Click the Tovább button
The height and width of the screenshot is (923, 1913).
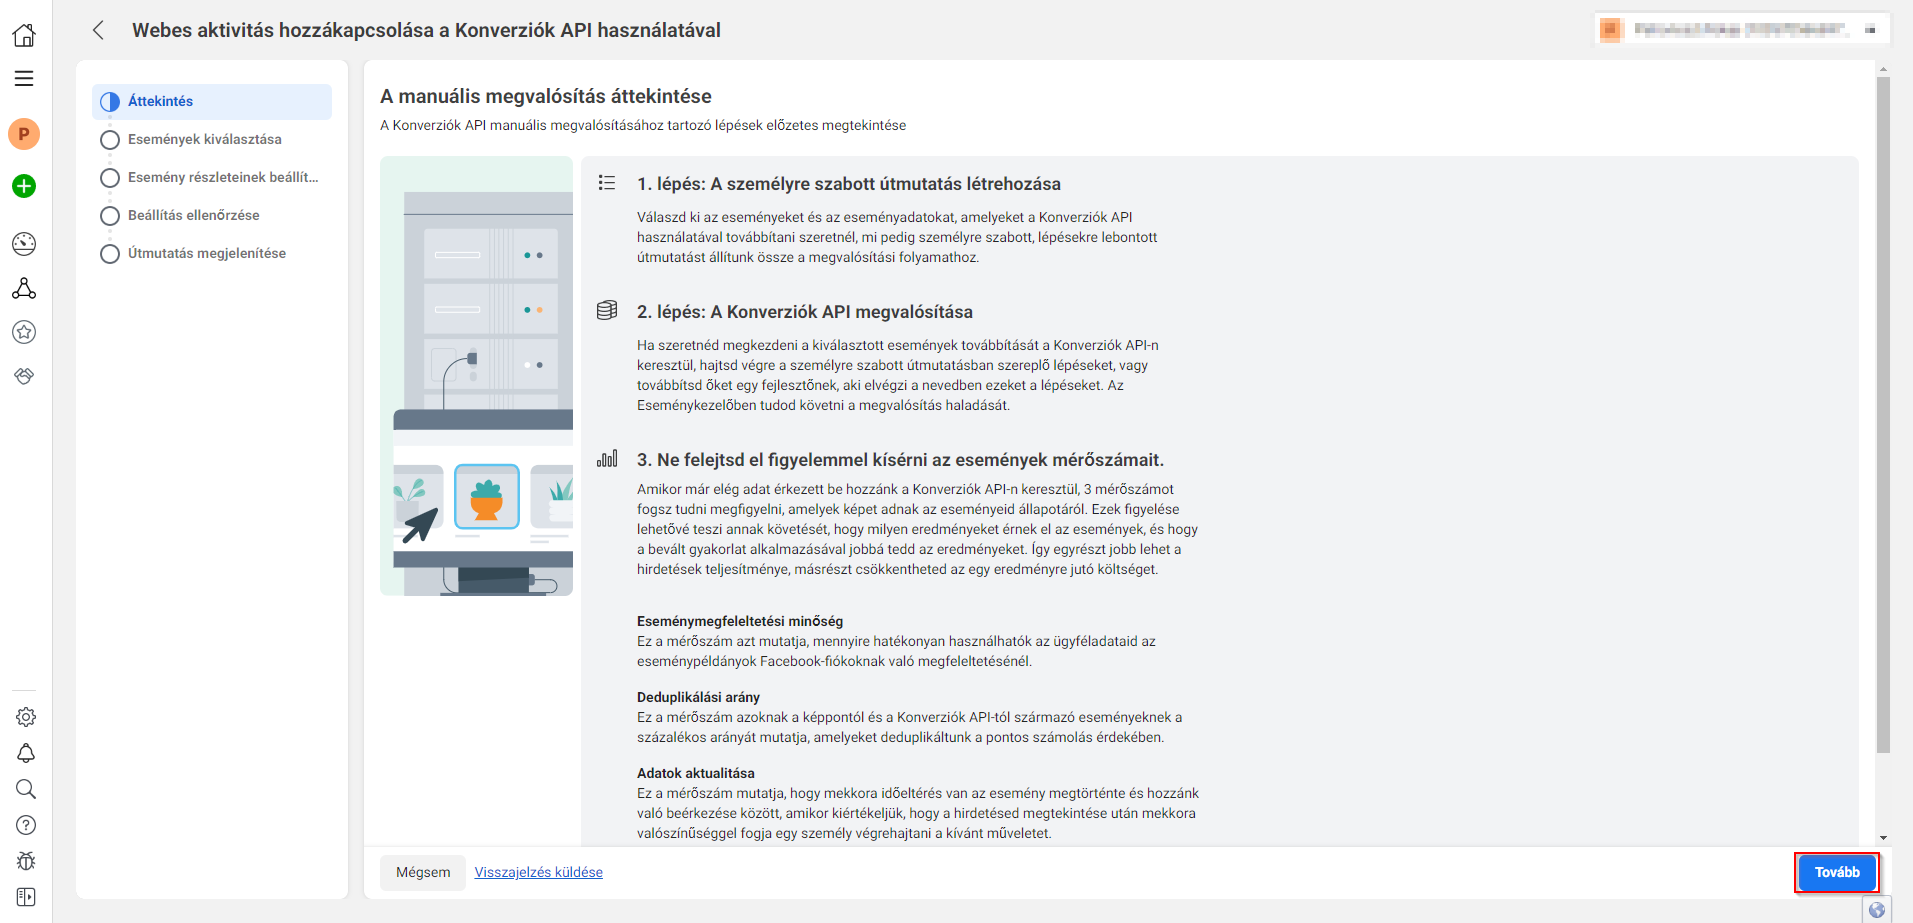click(1836, 873)
